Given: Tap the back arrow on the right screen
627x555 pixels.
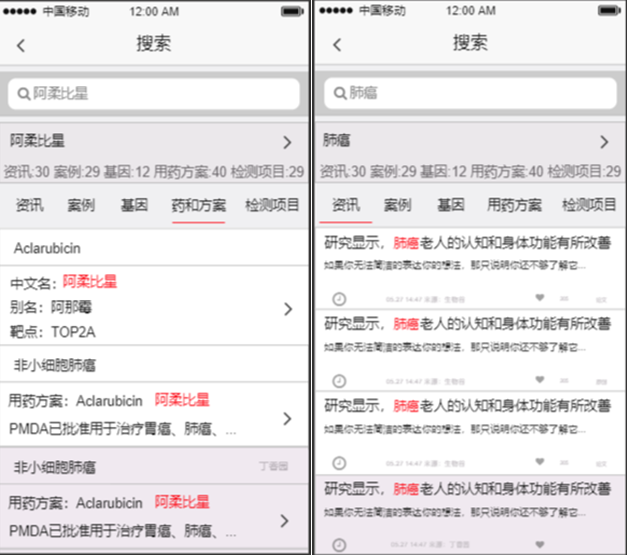Looking at the screenshot, I should pyautogui.click(x=337, y=46).
